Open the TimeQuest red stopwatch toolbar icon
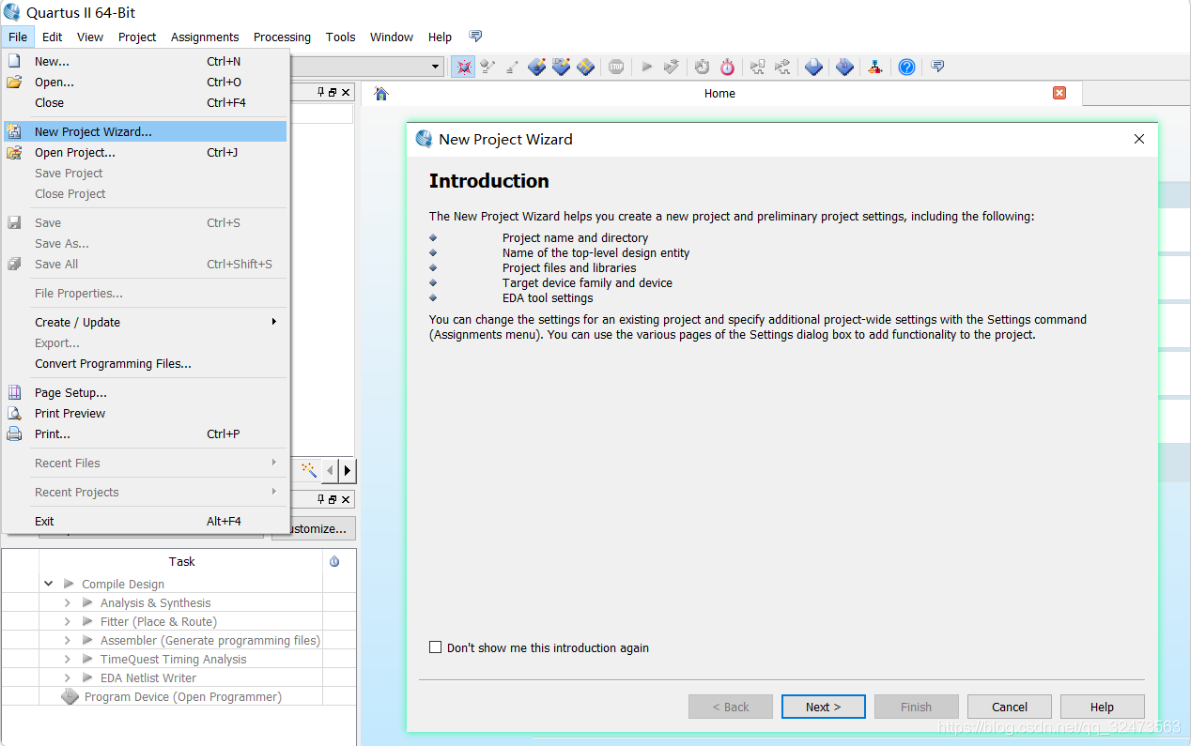 coord(727,67)
